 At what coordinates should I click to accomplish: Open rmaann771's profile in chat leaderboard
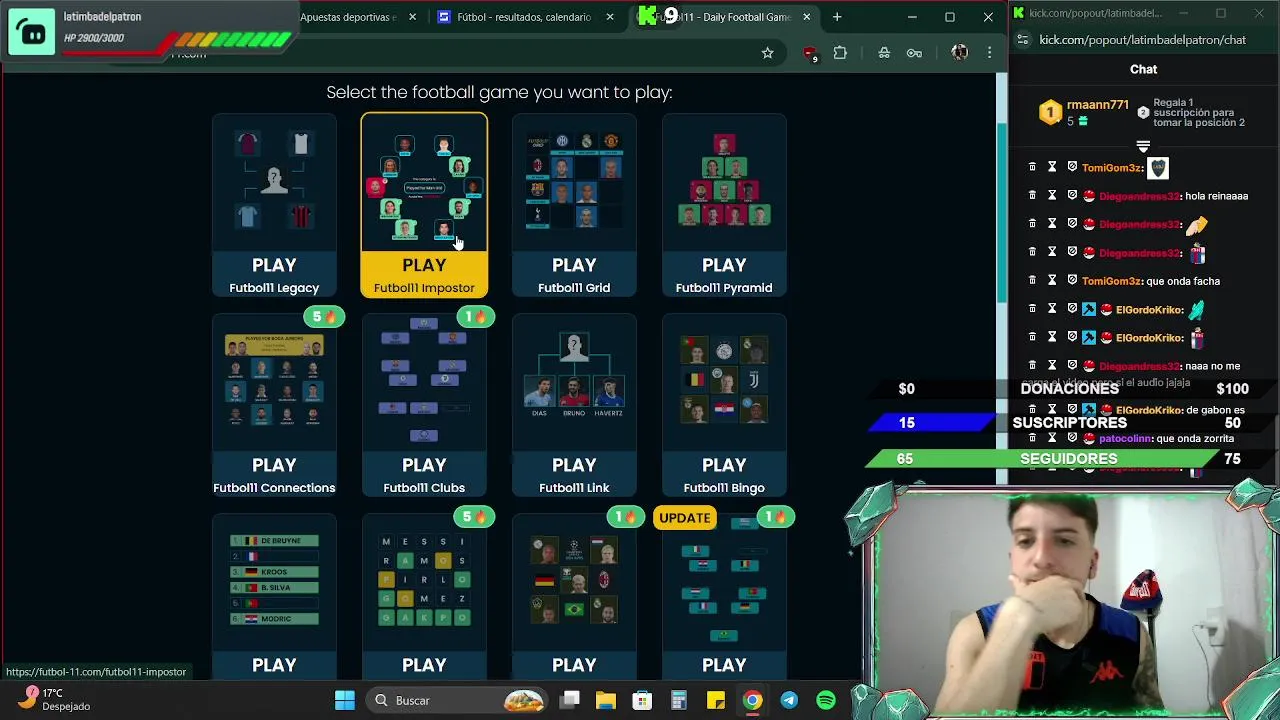tap(1097, 105)
